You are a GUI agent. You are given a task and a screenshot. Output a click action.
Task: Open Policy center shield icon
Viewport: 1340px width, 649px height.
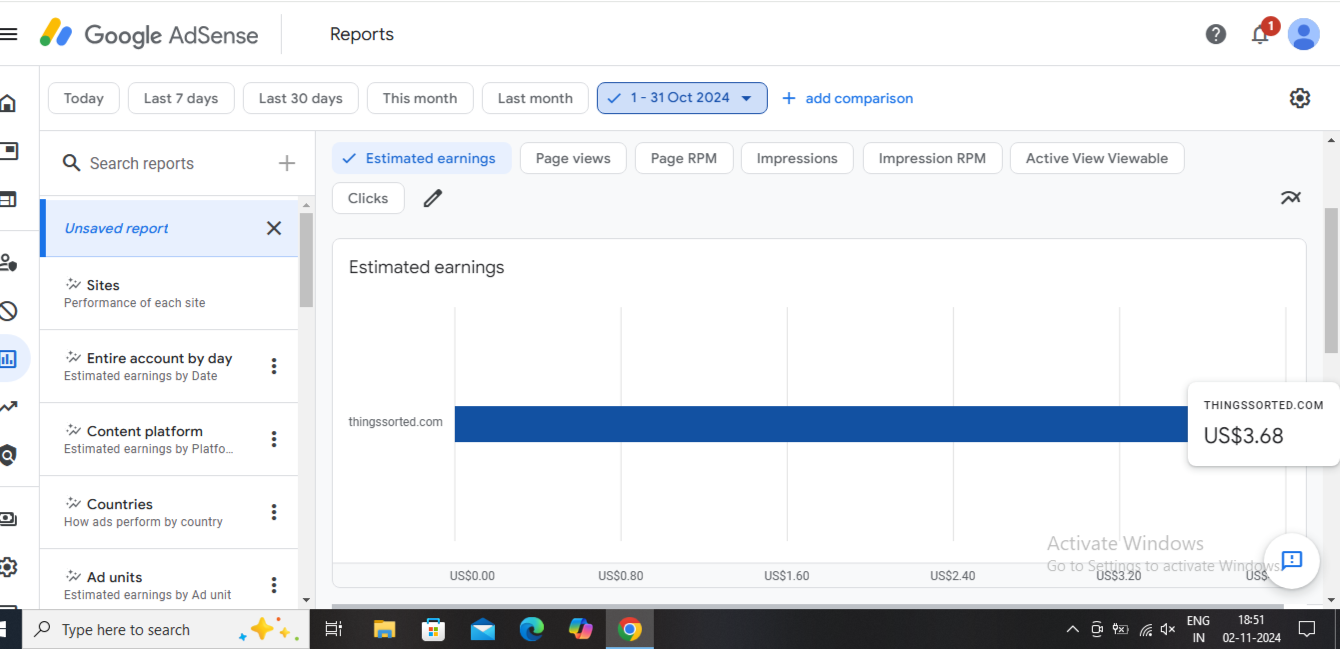point(8,455)
